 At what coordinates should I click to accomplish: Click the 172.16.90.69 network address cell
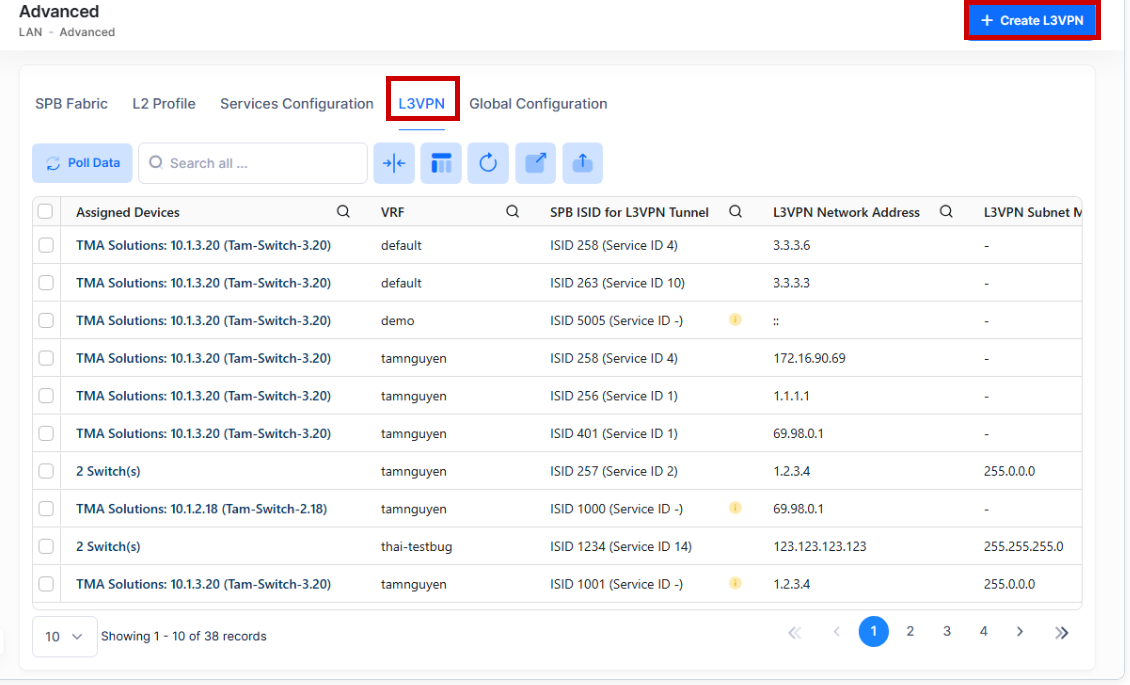coord(809,358)
